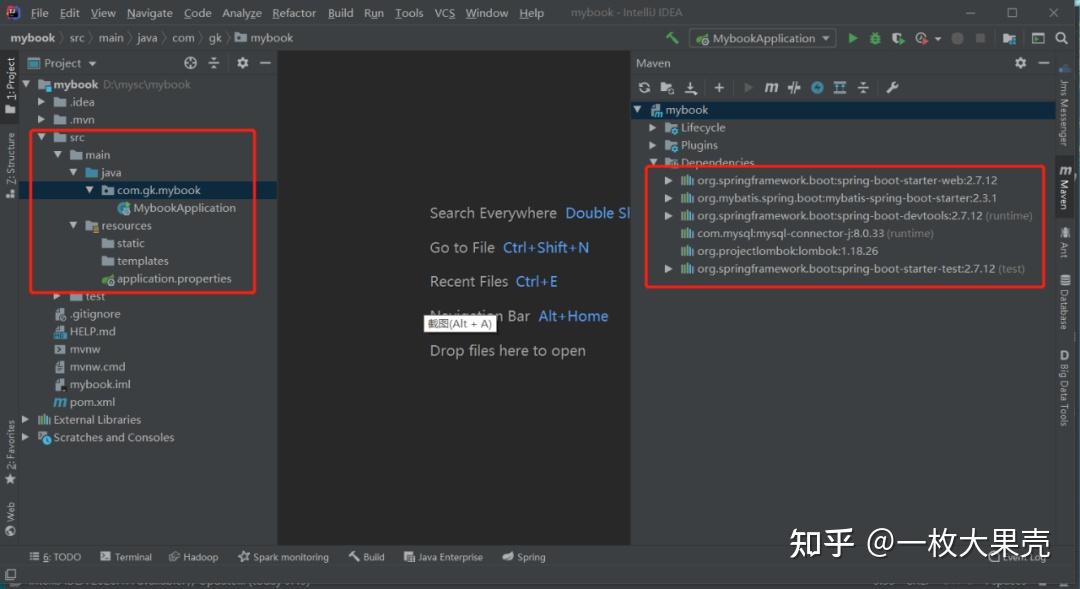The width and height of the screenshot is (1080, 589).
Task: Open the Navigate menu
Action: (x=149, y=13)
